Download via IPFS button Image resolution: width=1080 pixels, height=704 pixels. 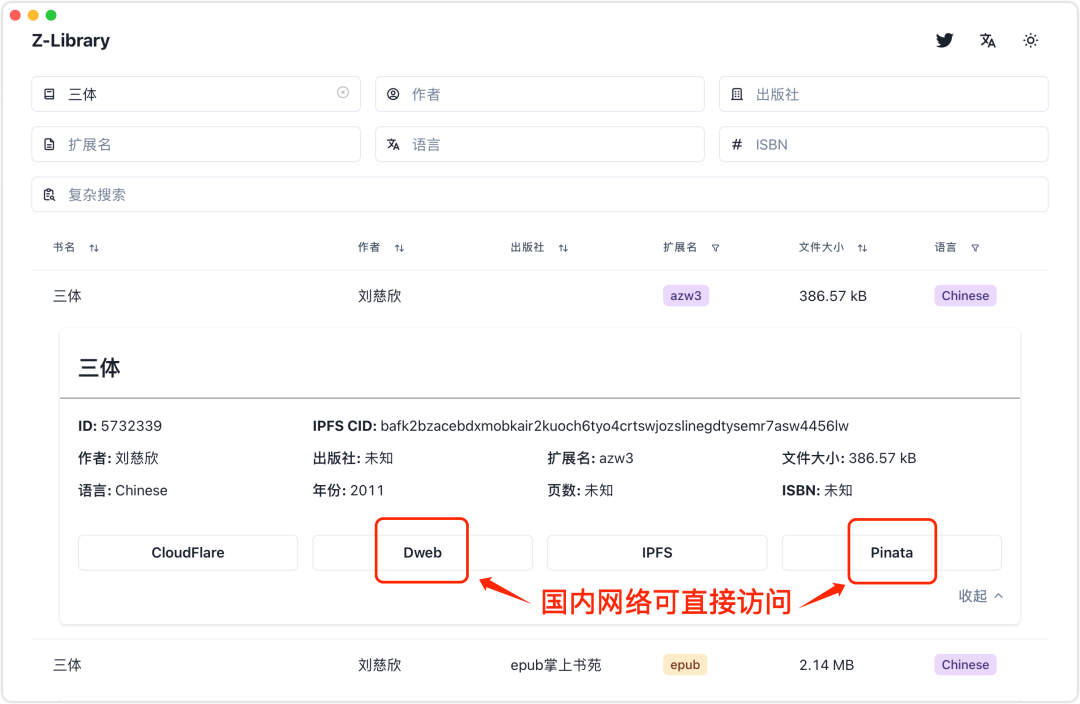[x=657, y=552]
